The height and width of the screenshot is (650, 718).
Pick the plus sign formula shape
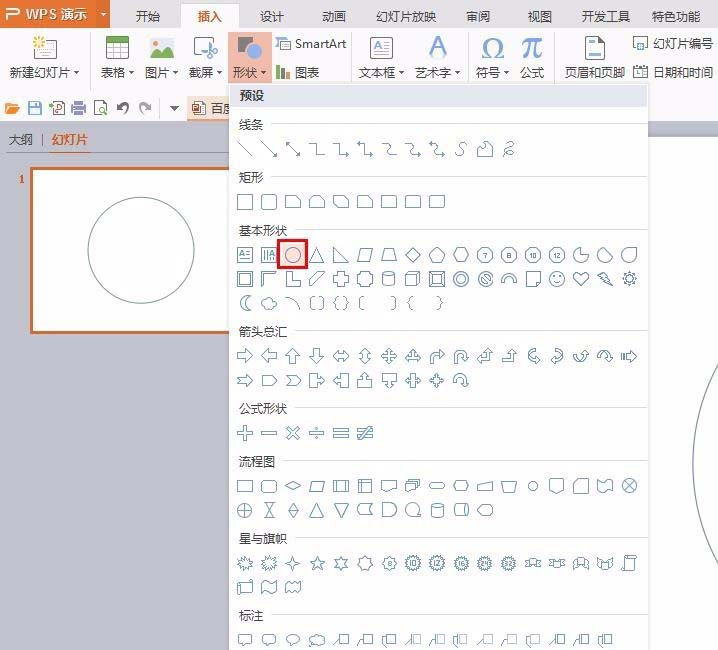[245, 432]
